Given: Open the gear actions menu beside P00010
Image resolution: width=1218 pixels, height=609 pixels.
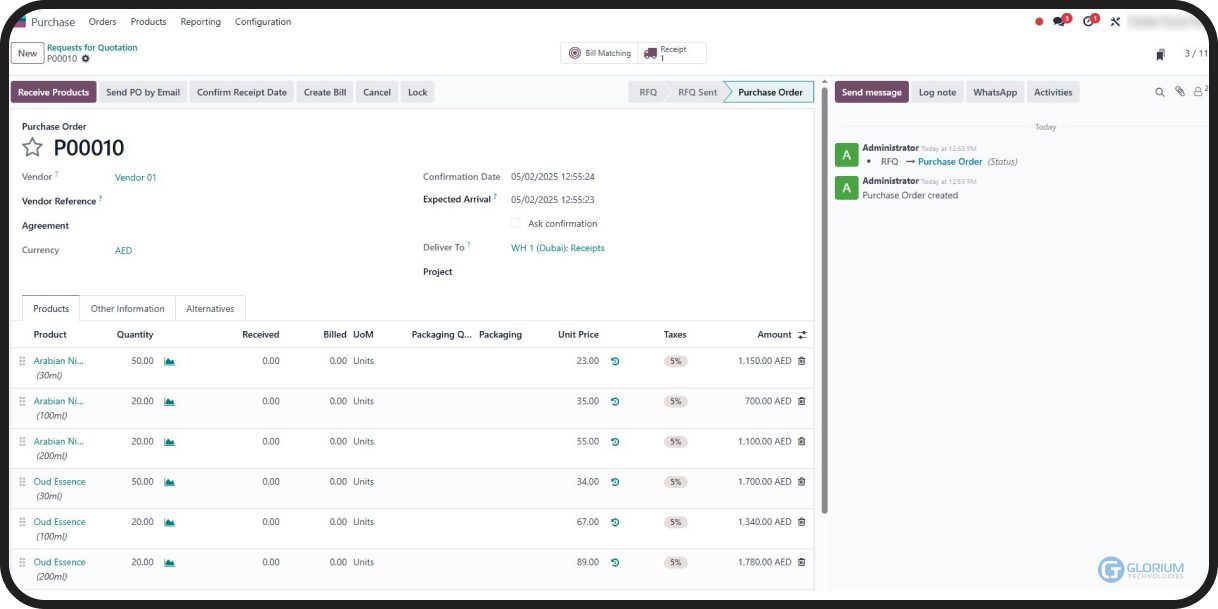Looking at the screenshot, I should pos(85,59).
